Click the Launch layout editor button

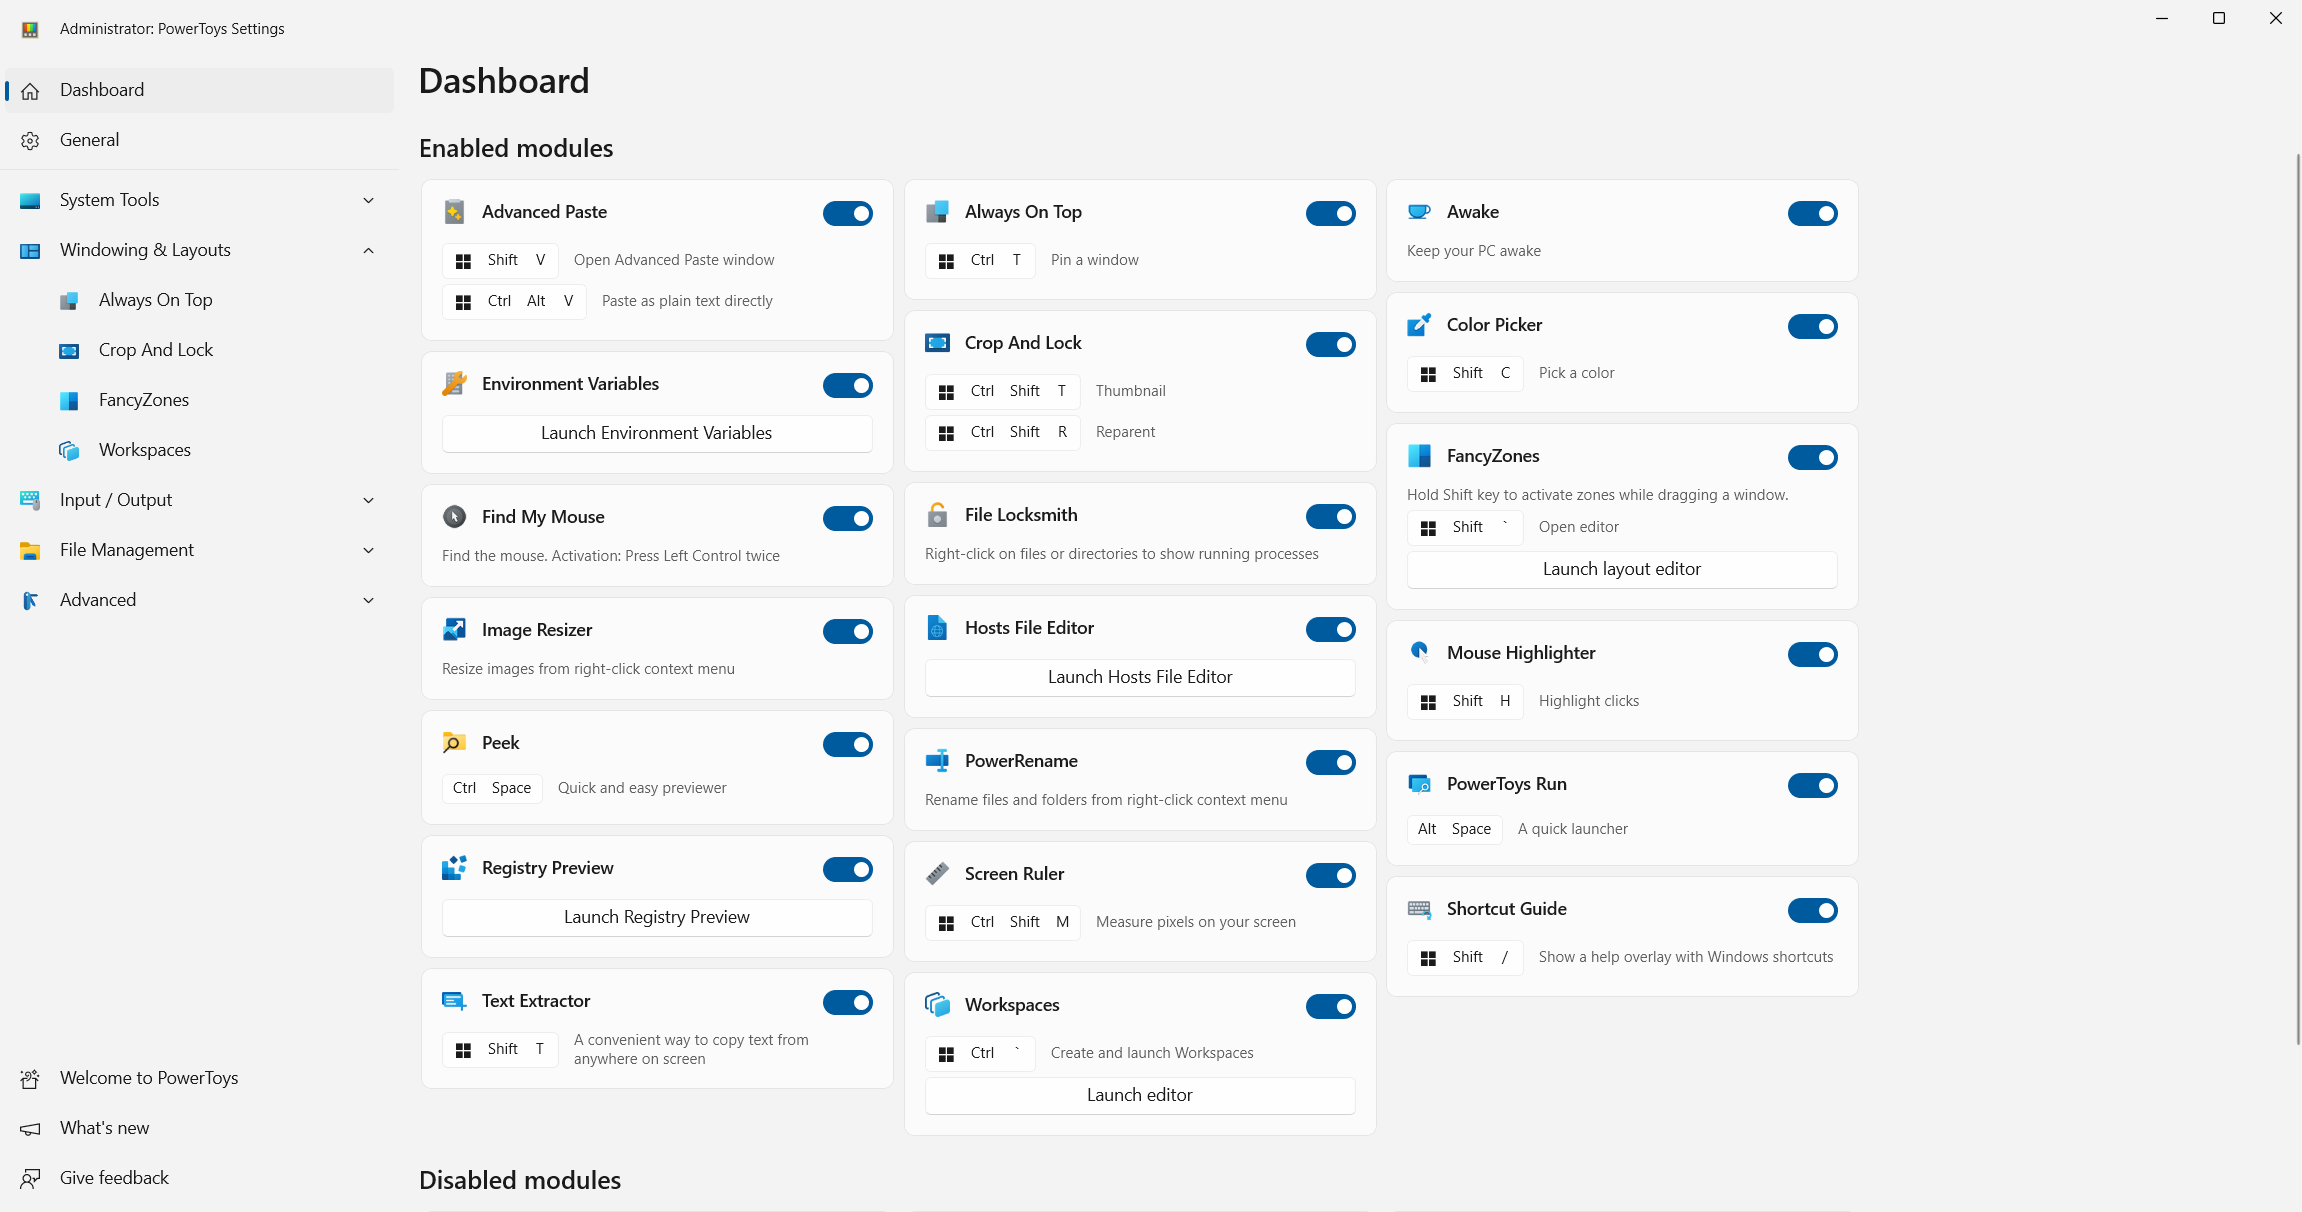point(1621,569)
